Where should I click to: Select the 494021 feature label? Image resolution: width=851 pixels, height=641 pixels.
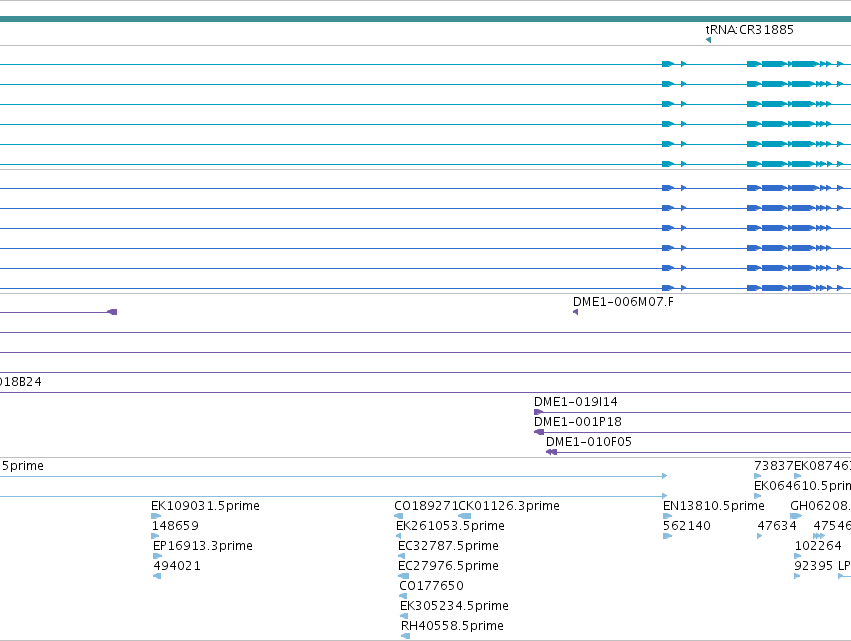pos(177,566)
